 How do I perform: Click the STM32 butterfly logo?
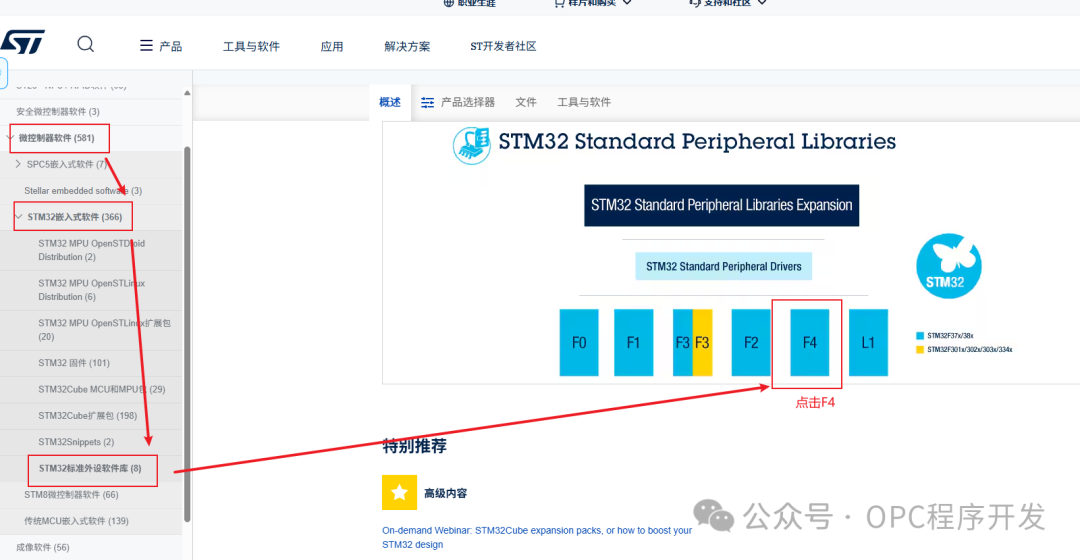pos(948,266)
